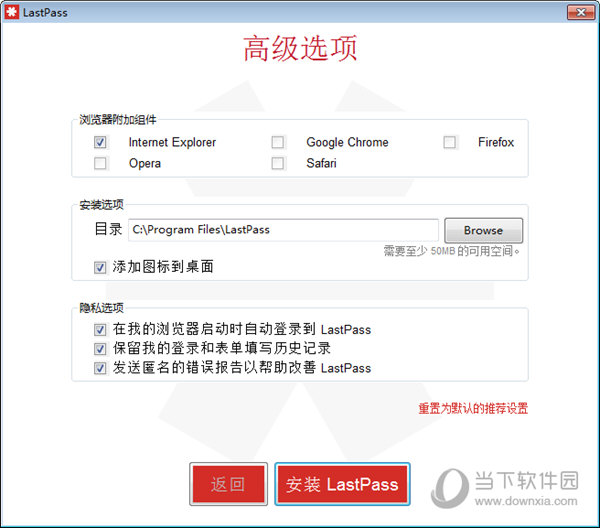Click the Internet Explorer label text
600x528 pixels.
click(172, 142)
